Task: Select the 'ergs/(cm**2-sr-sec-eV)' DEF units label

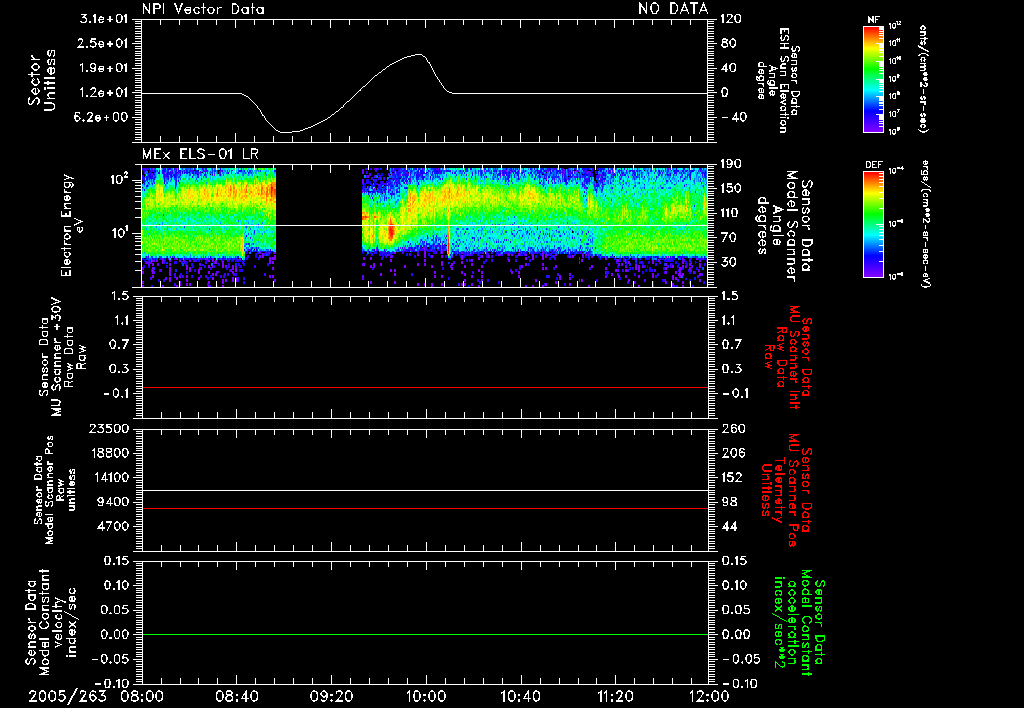Action: pos(925,225)
